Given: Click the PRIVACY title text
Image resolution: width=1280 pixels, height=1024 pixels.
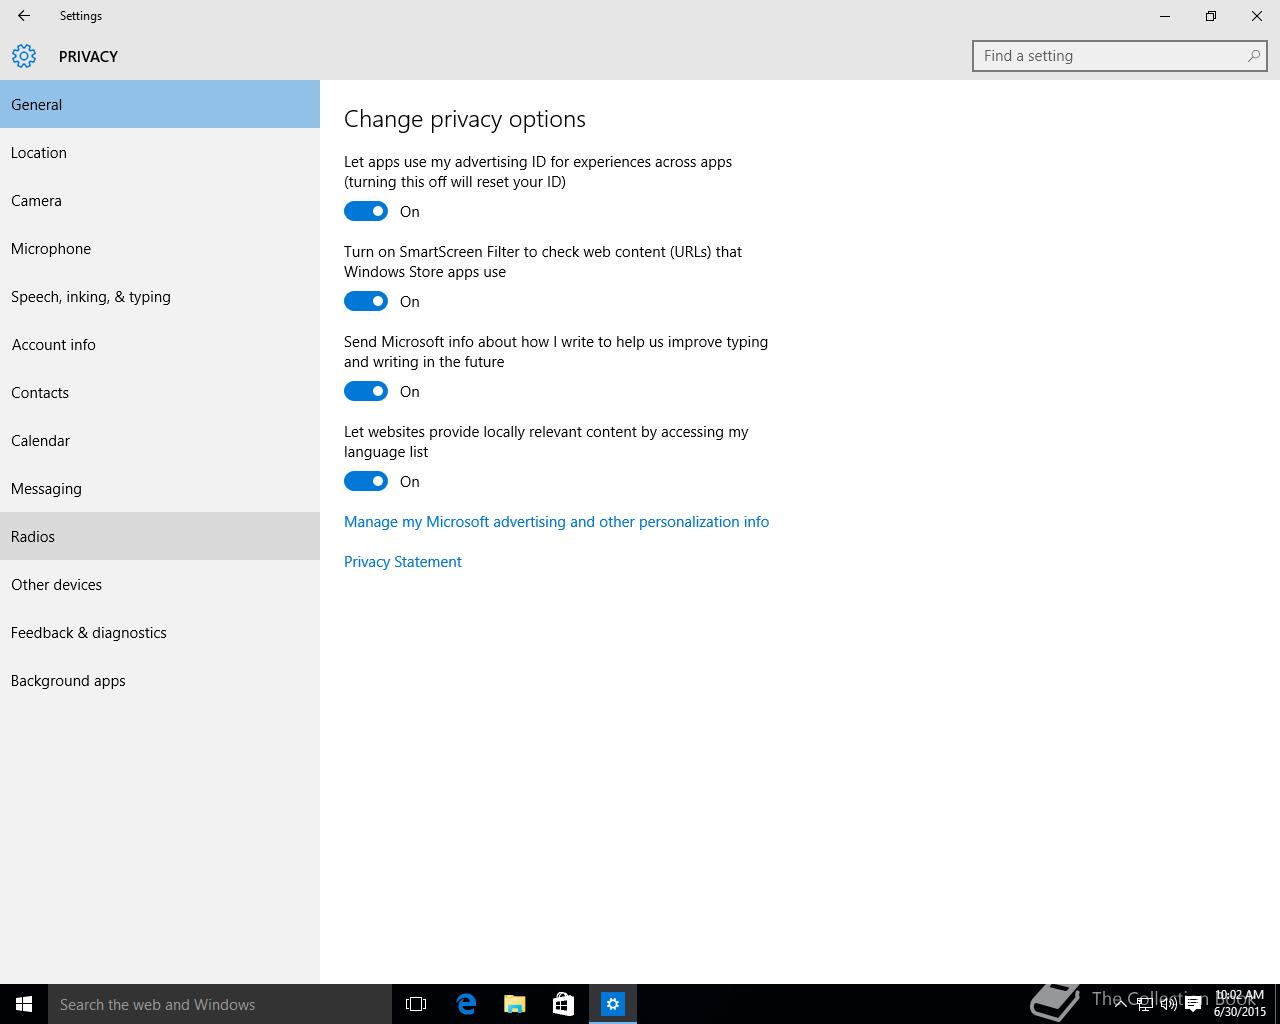Looking at the screenshot, I should 88,56.
